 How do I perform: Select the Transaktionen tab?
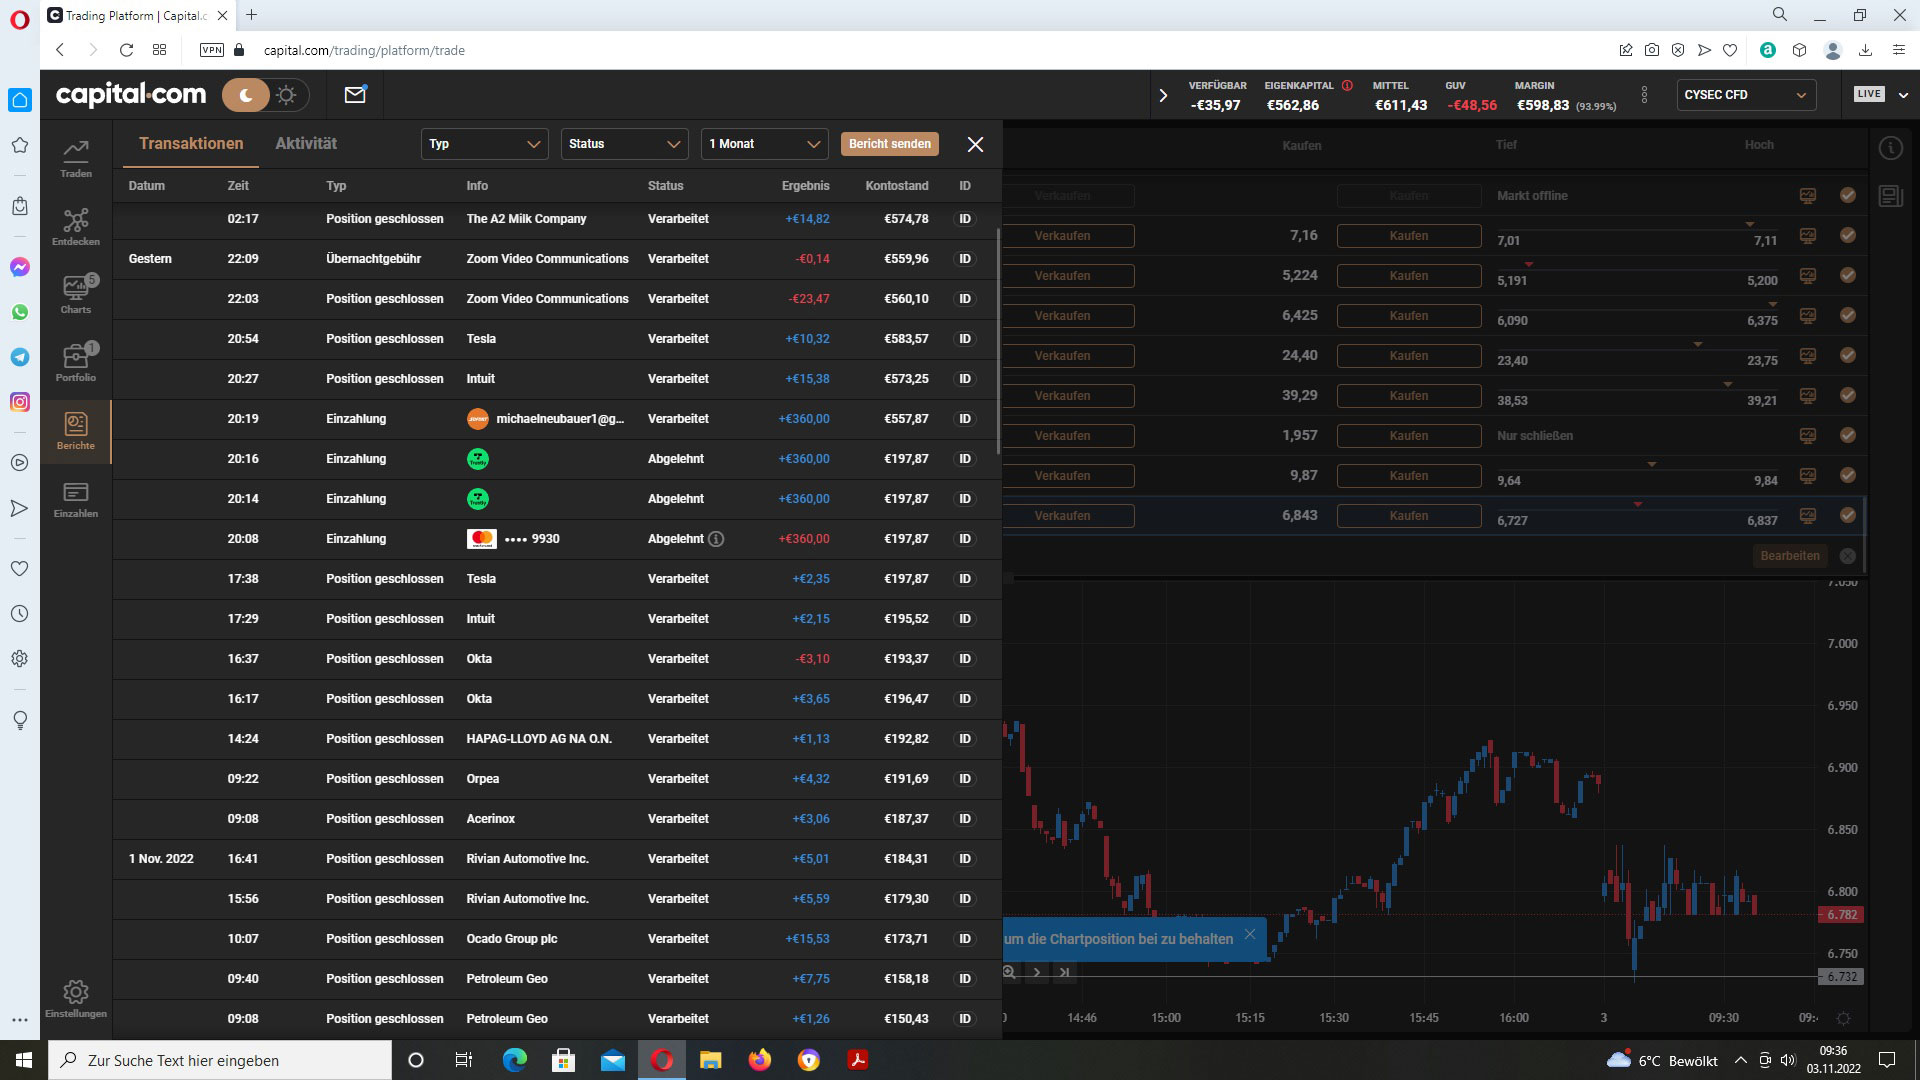pos(191,144)
